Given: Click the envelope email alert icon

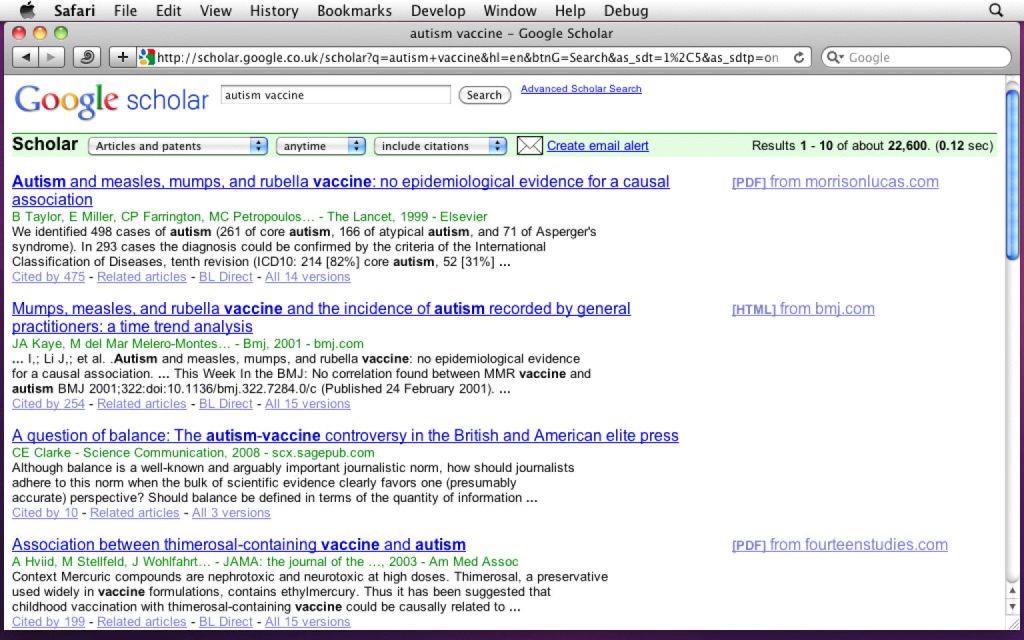Looking at the screenshot, I should [529, 146].
